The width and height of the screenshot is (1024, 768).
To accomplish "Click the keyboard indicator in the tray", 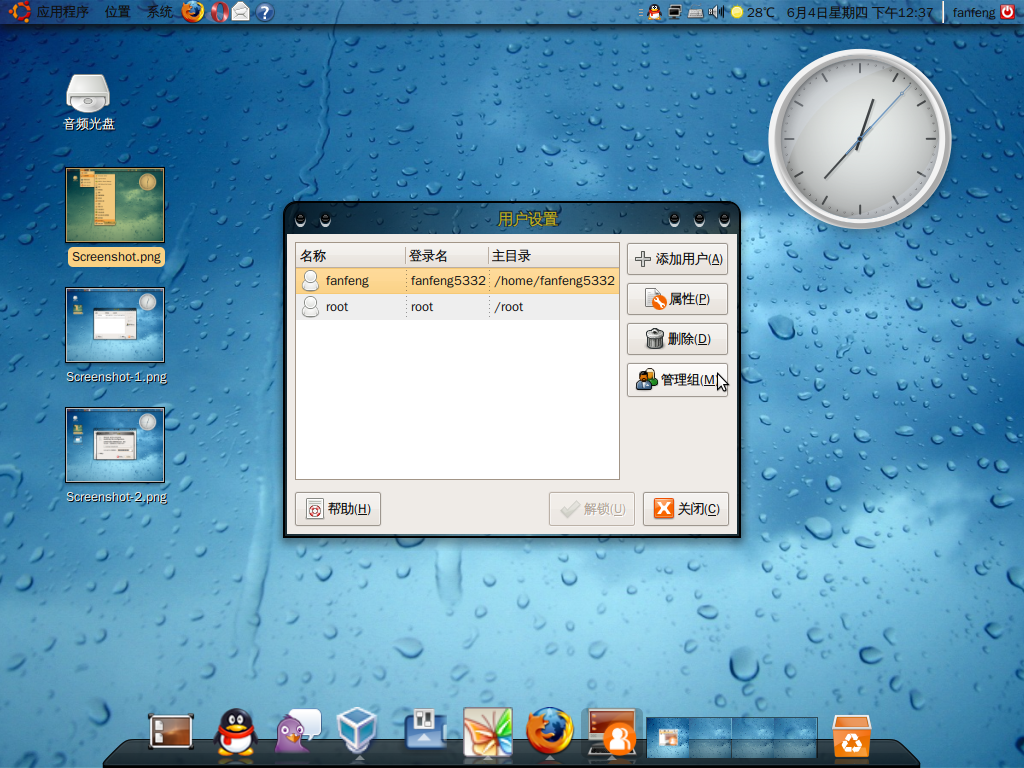I will pos(696,12).
